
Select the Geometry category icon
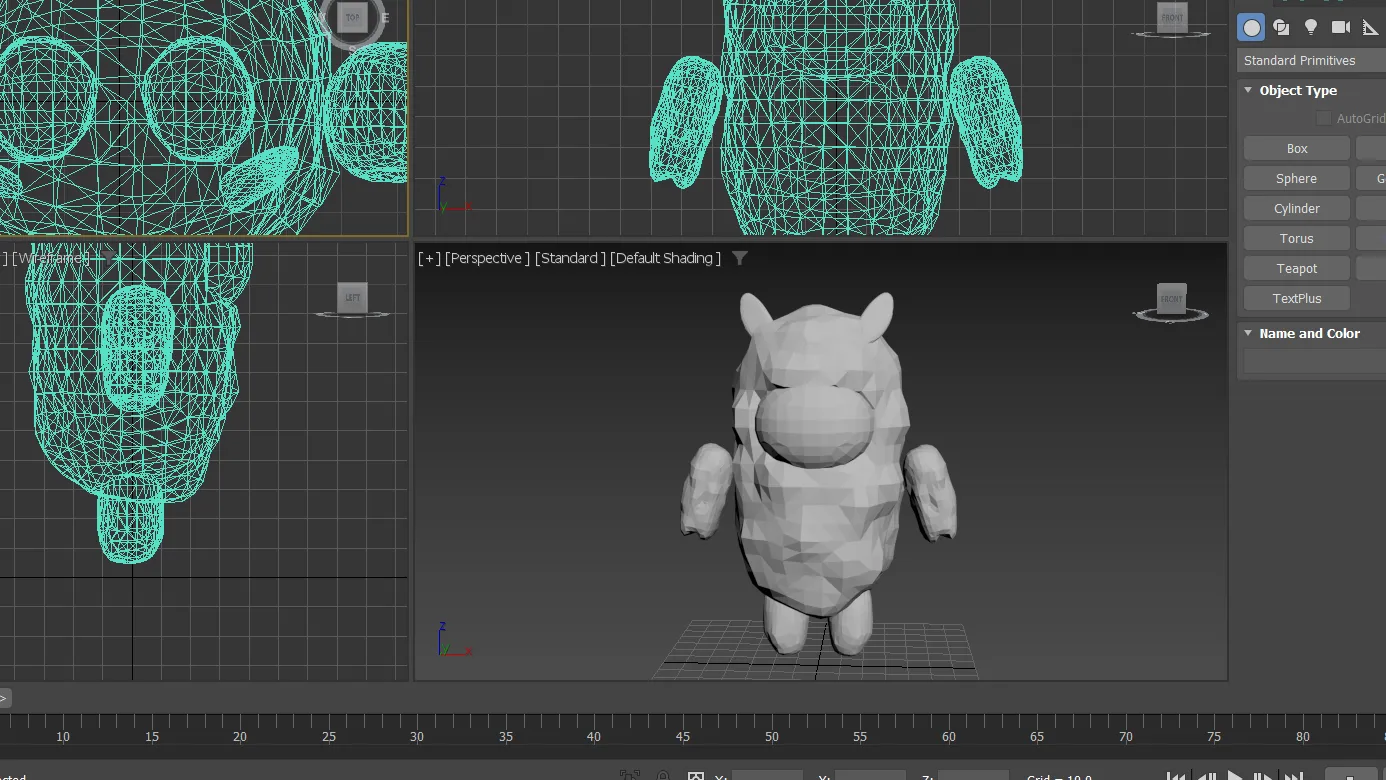(1252, 28)
